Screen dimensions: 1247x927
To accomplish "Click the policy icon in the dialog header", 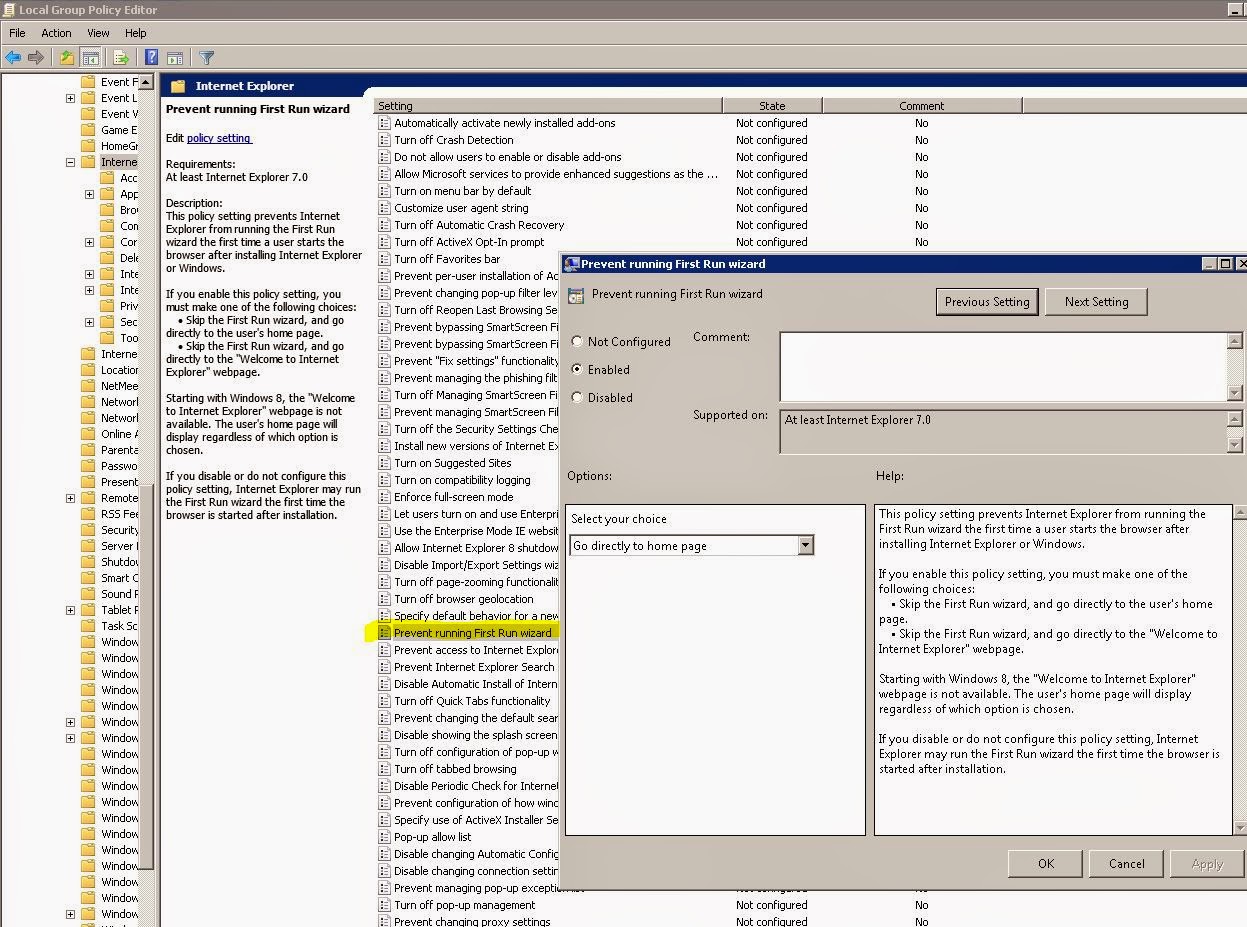I will point(575,295).
